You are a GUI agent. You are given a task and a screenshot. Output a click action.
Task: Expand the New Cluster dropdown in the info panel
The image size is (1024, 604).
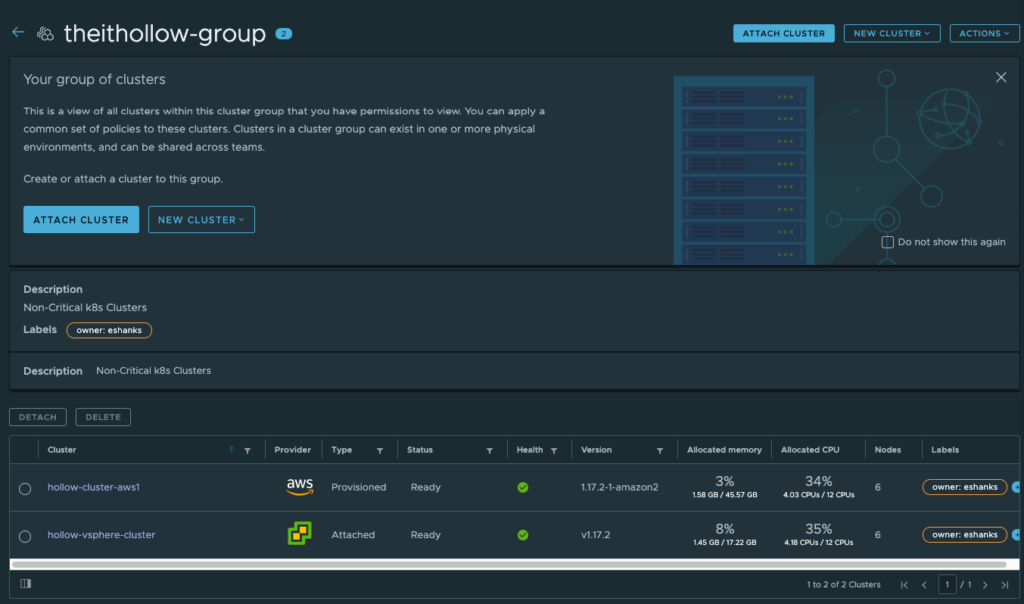click(201, 220)
